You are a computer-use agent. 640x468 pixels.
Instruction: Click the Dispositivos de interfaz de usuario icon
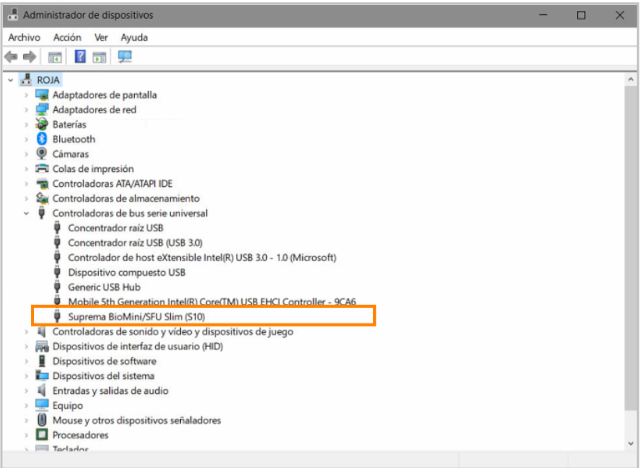point(42,346)
